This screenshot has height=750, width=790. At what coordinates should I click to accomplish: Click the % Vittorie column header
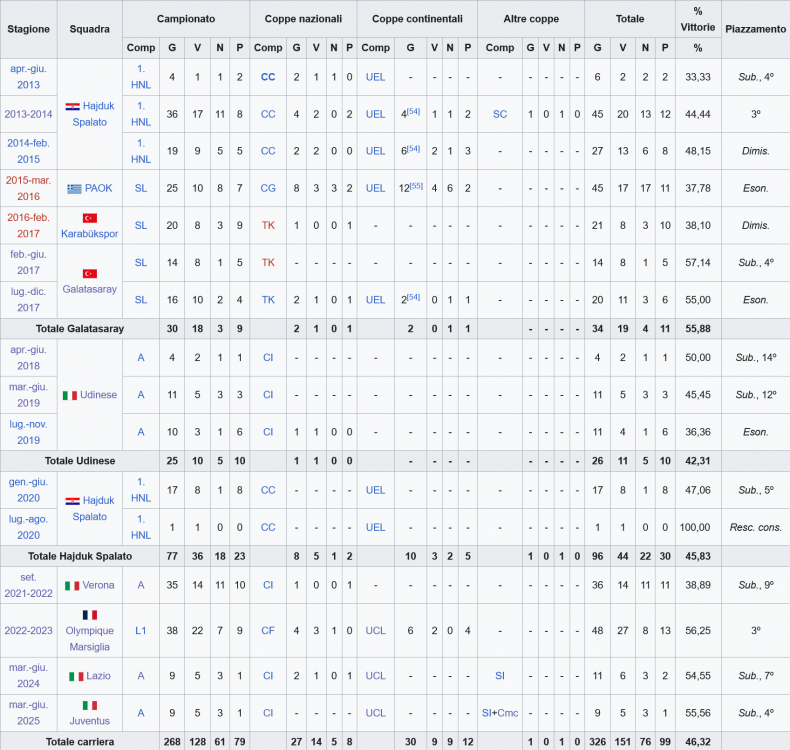698,19
